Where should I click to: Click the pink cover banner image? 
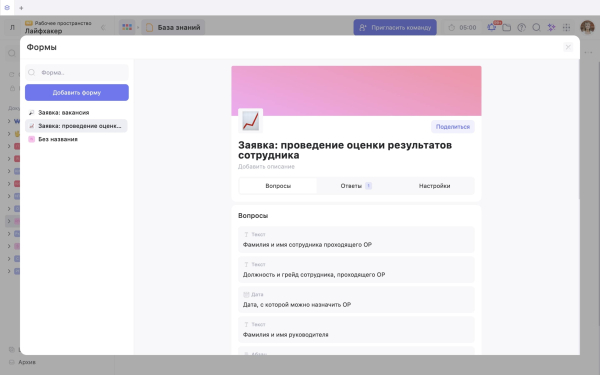356,91
